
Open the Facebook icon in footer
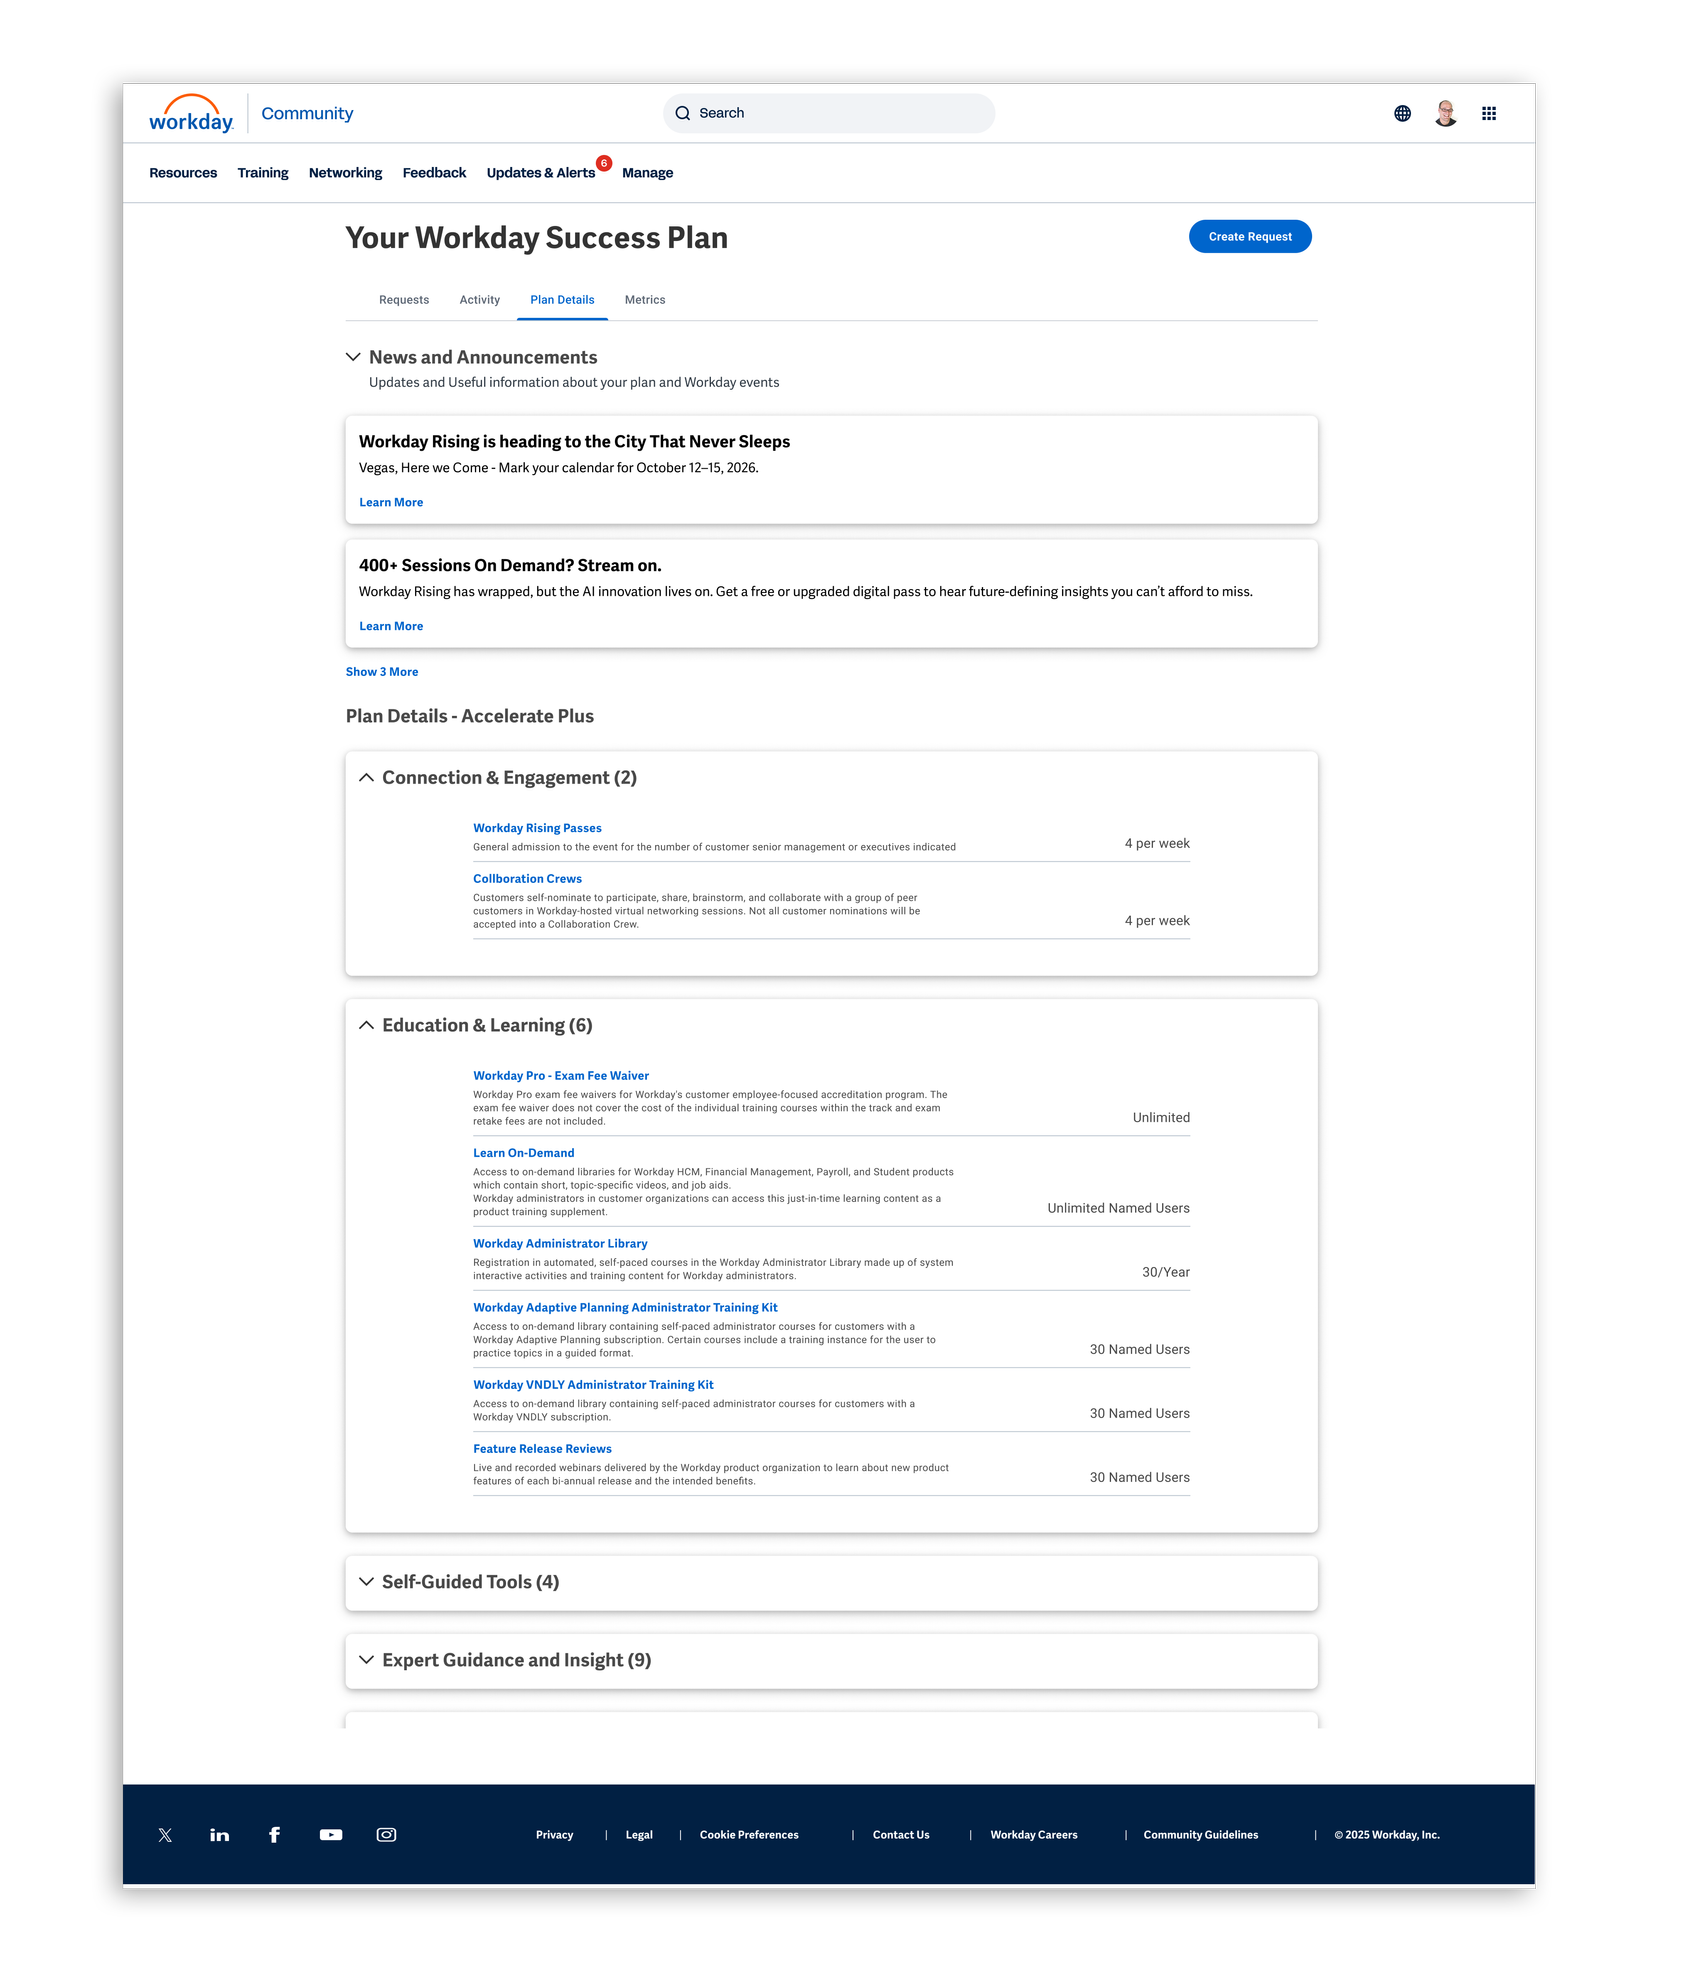(x=274, y=1835)
